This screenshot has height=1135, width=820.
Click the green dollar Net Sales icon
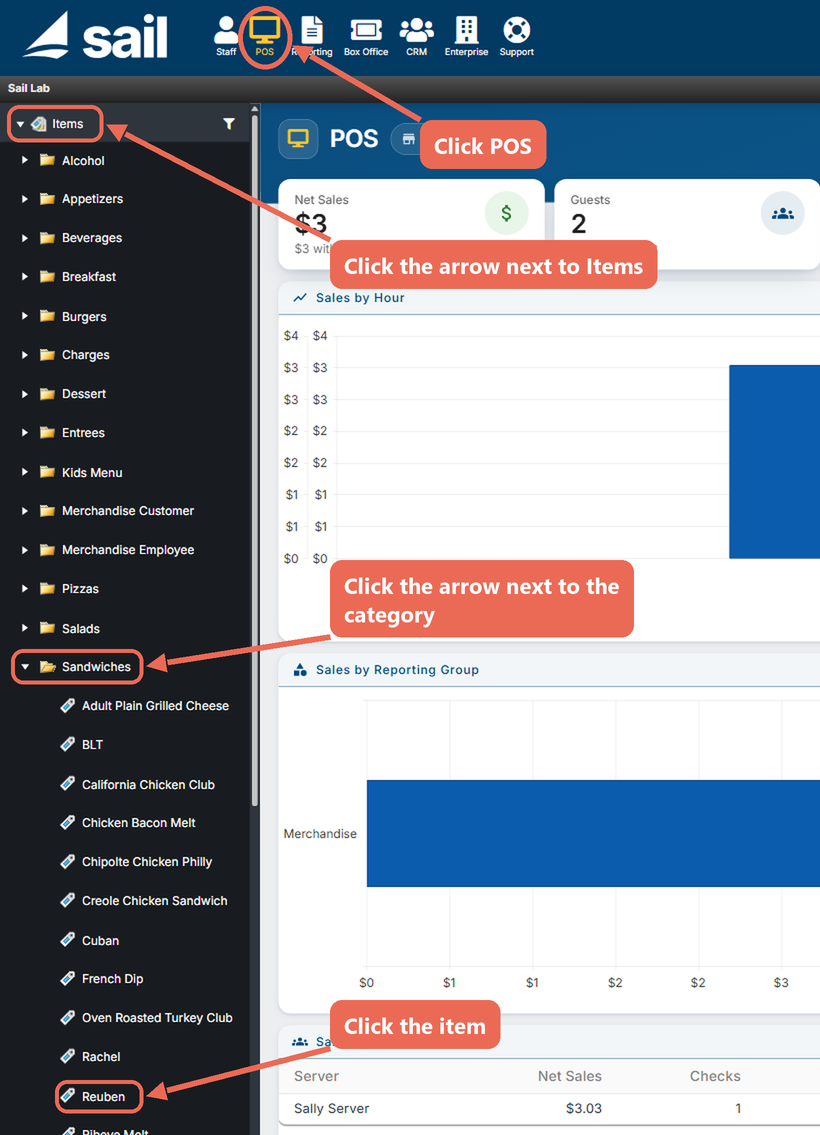pos(506,213)
